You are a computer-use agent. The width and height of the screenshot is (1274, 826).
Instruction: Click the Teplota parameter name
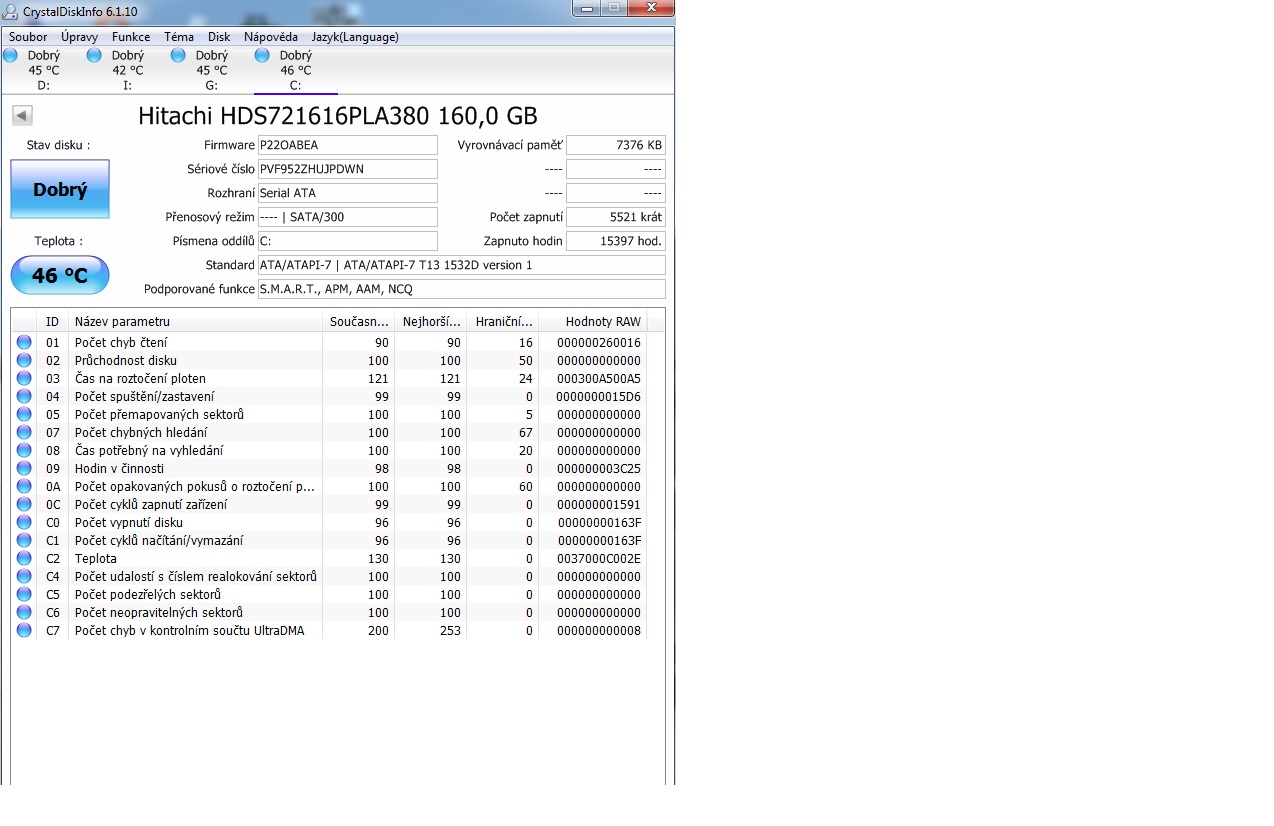coord(96,559)
